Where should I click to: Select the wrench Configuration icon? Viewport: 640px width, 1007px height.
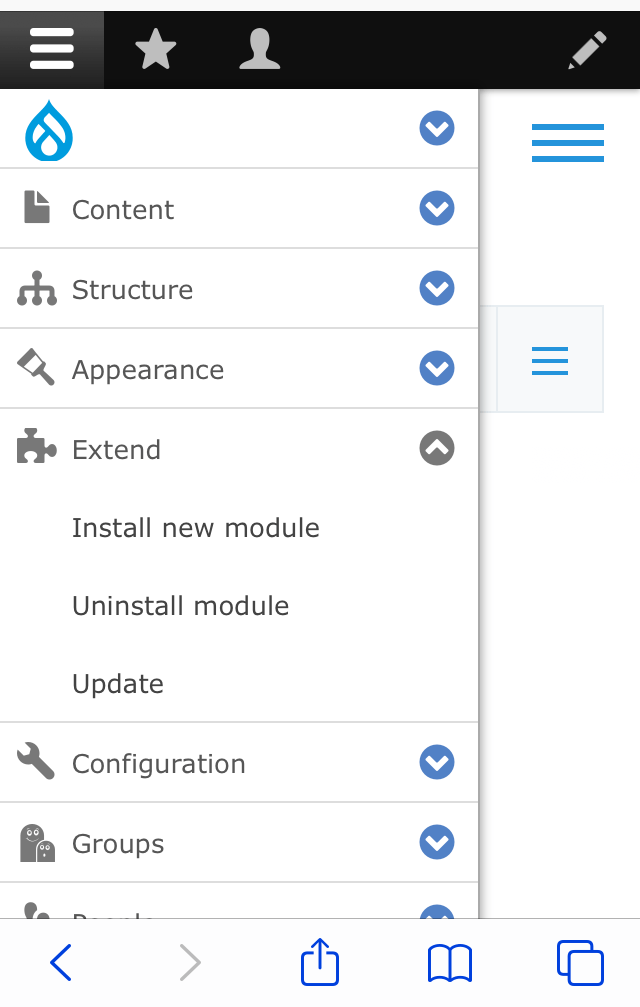point(34,761)
